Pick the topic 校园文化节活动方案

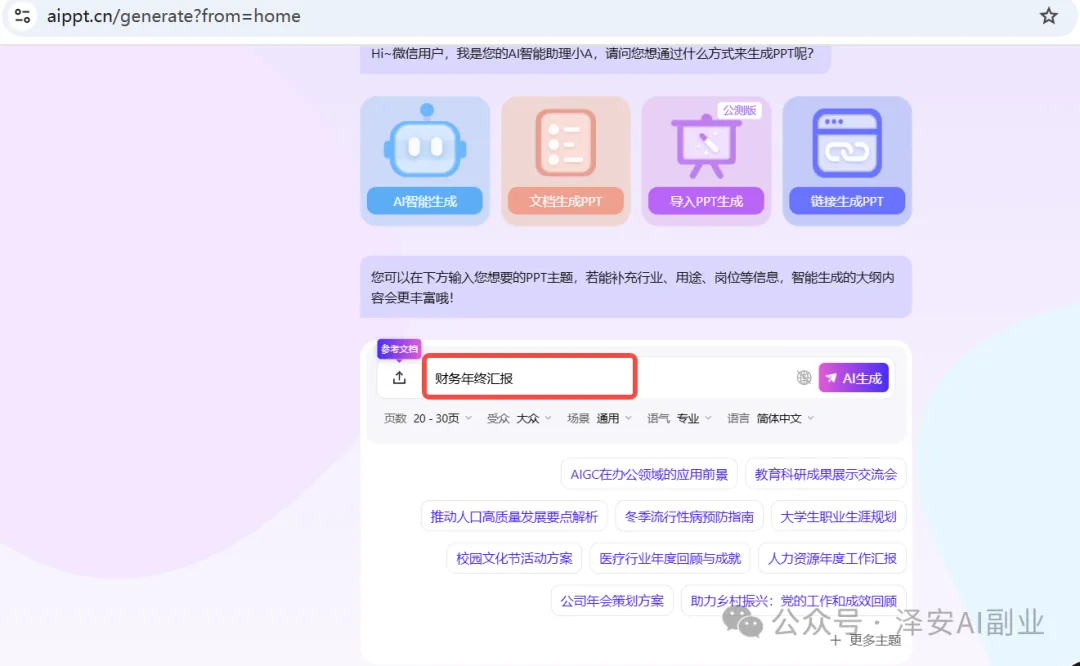(x=514, y=559)
